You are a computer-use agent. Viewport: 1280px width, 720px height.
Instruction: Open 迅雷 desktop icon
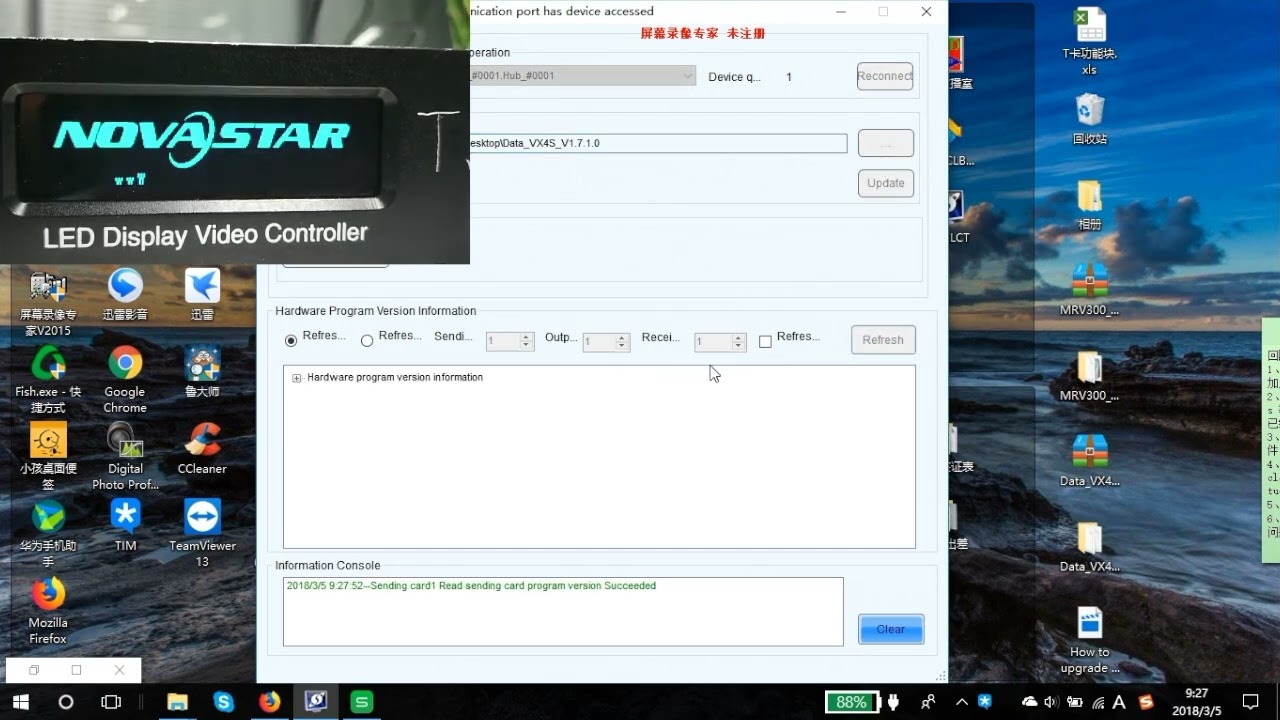coord(202,294)
